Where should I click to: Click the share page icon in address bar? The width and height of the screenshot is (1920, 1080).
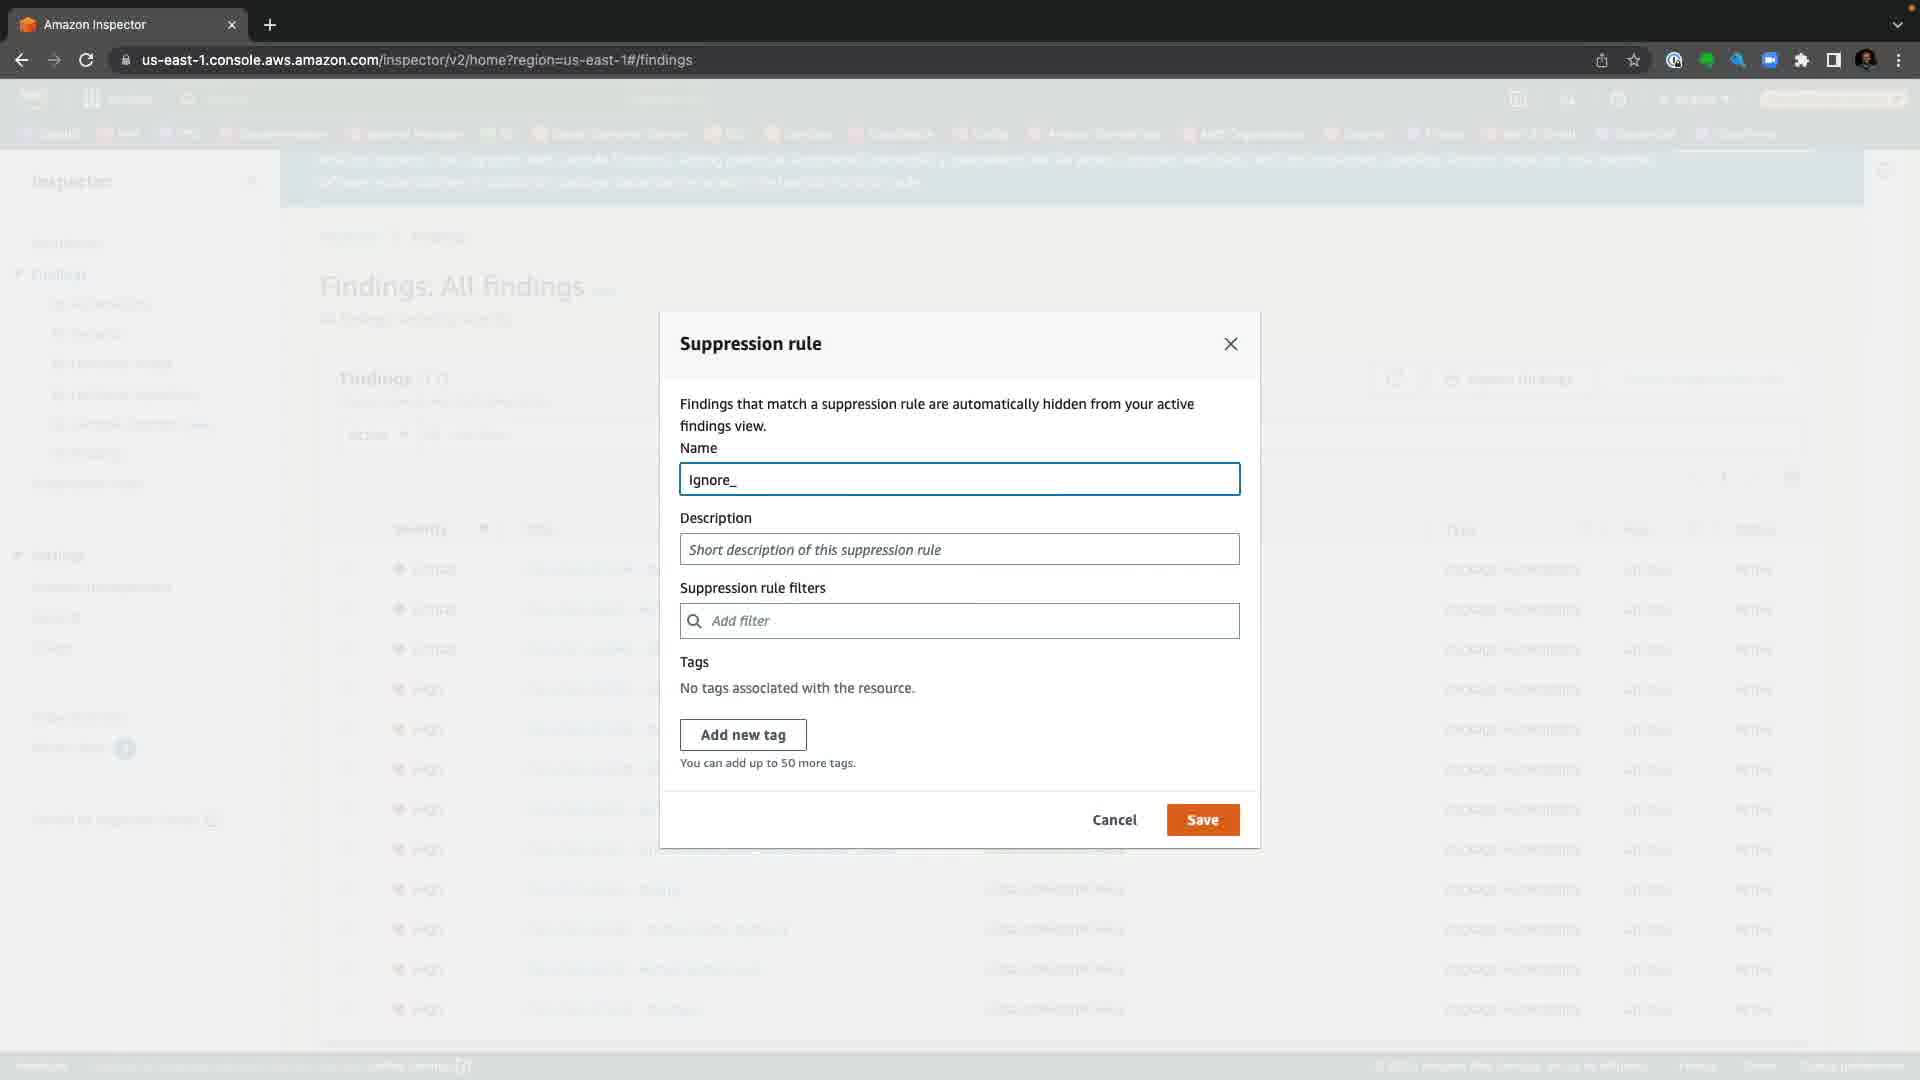click(x=1601, y=60)
